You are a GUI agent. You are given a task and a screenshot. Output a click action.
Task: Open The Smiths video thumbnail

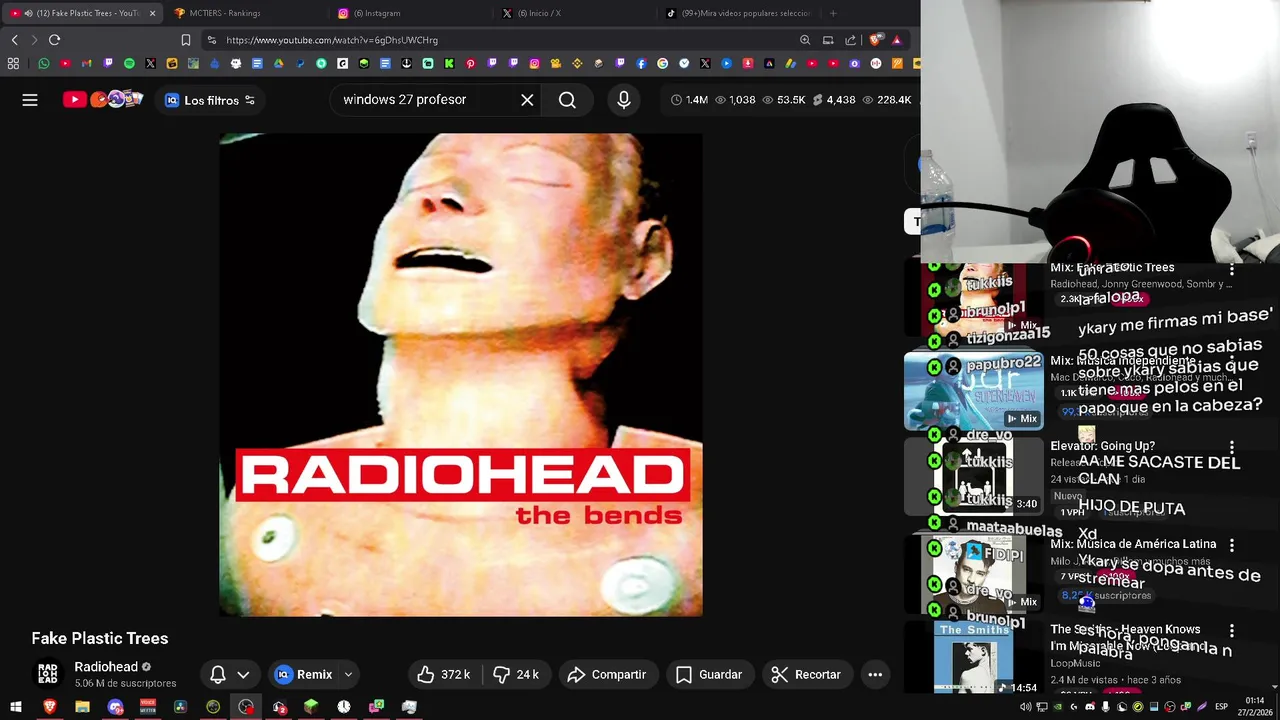[x=973, y=658]
